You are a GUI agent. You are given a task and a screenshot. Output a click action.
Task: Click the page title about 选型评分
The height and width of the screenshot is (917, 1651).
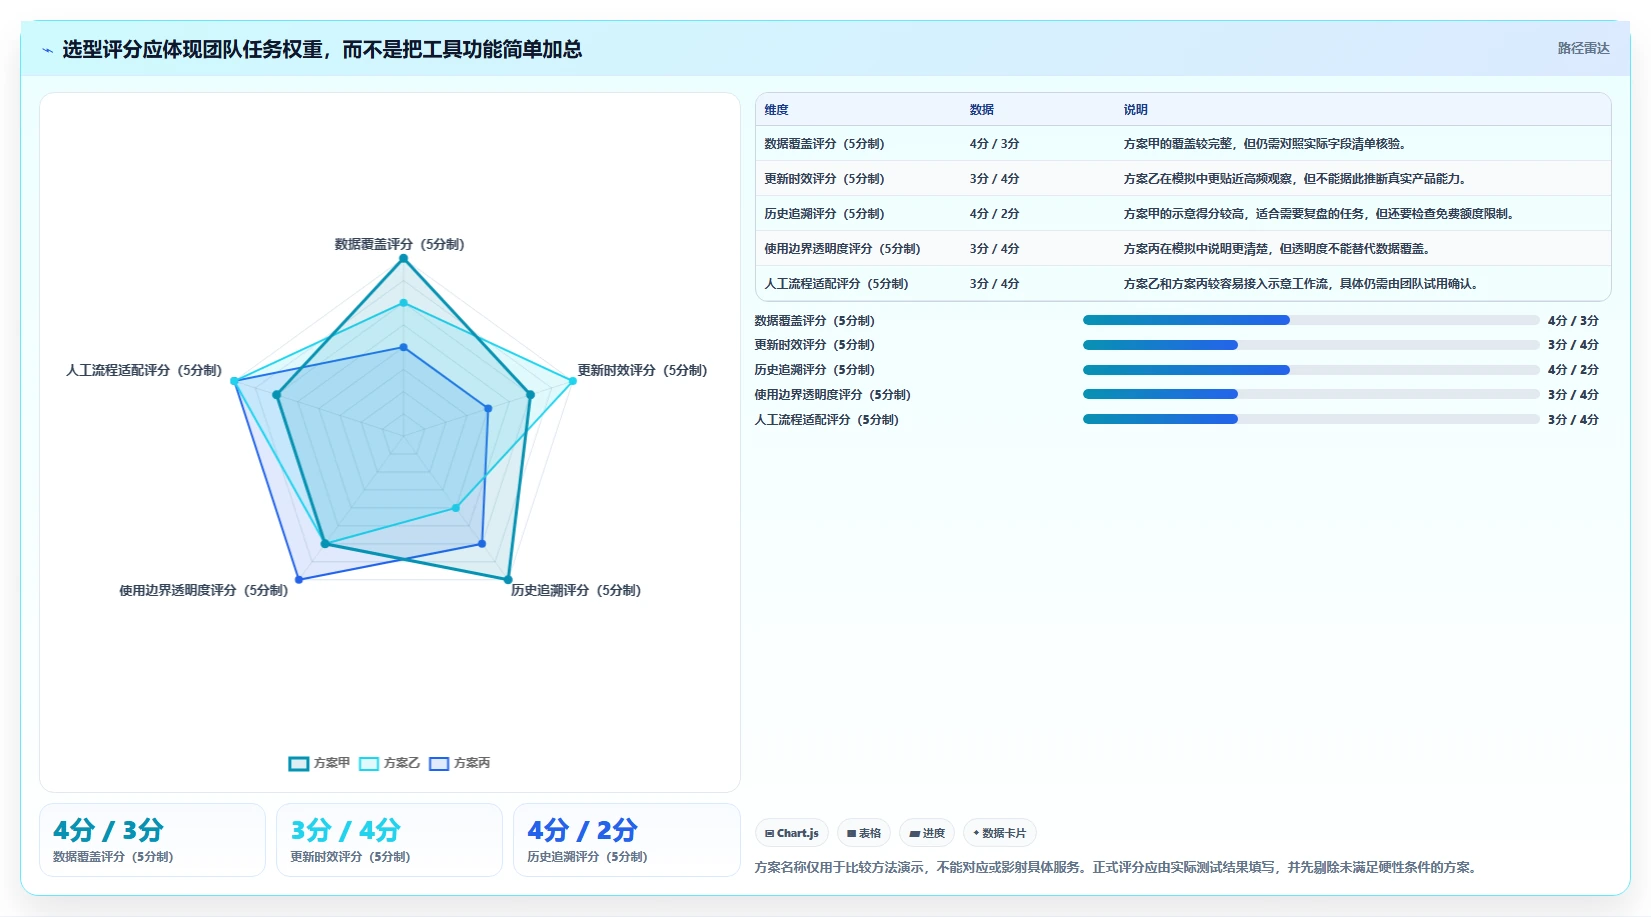[x=322, y=49]
